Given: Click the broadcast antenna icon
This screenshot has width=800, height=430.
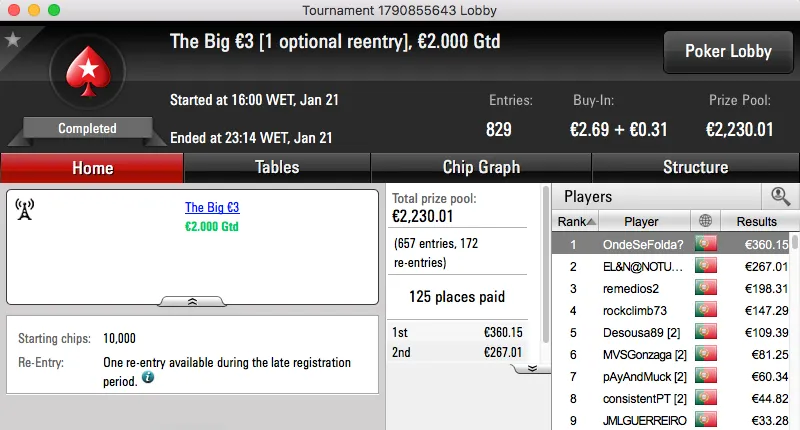Looking at the screenshot, I should click(x=25, y=209).
